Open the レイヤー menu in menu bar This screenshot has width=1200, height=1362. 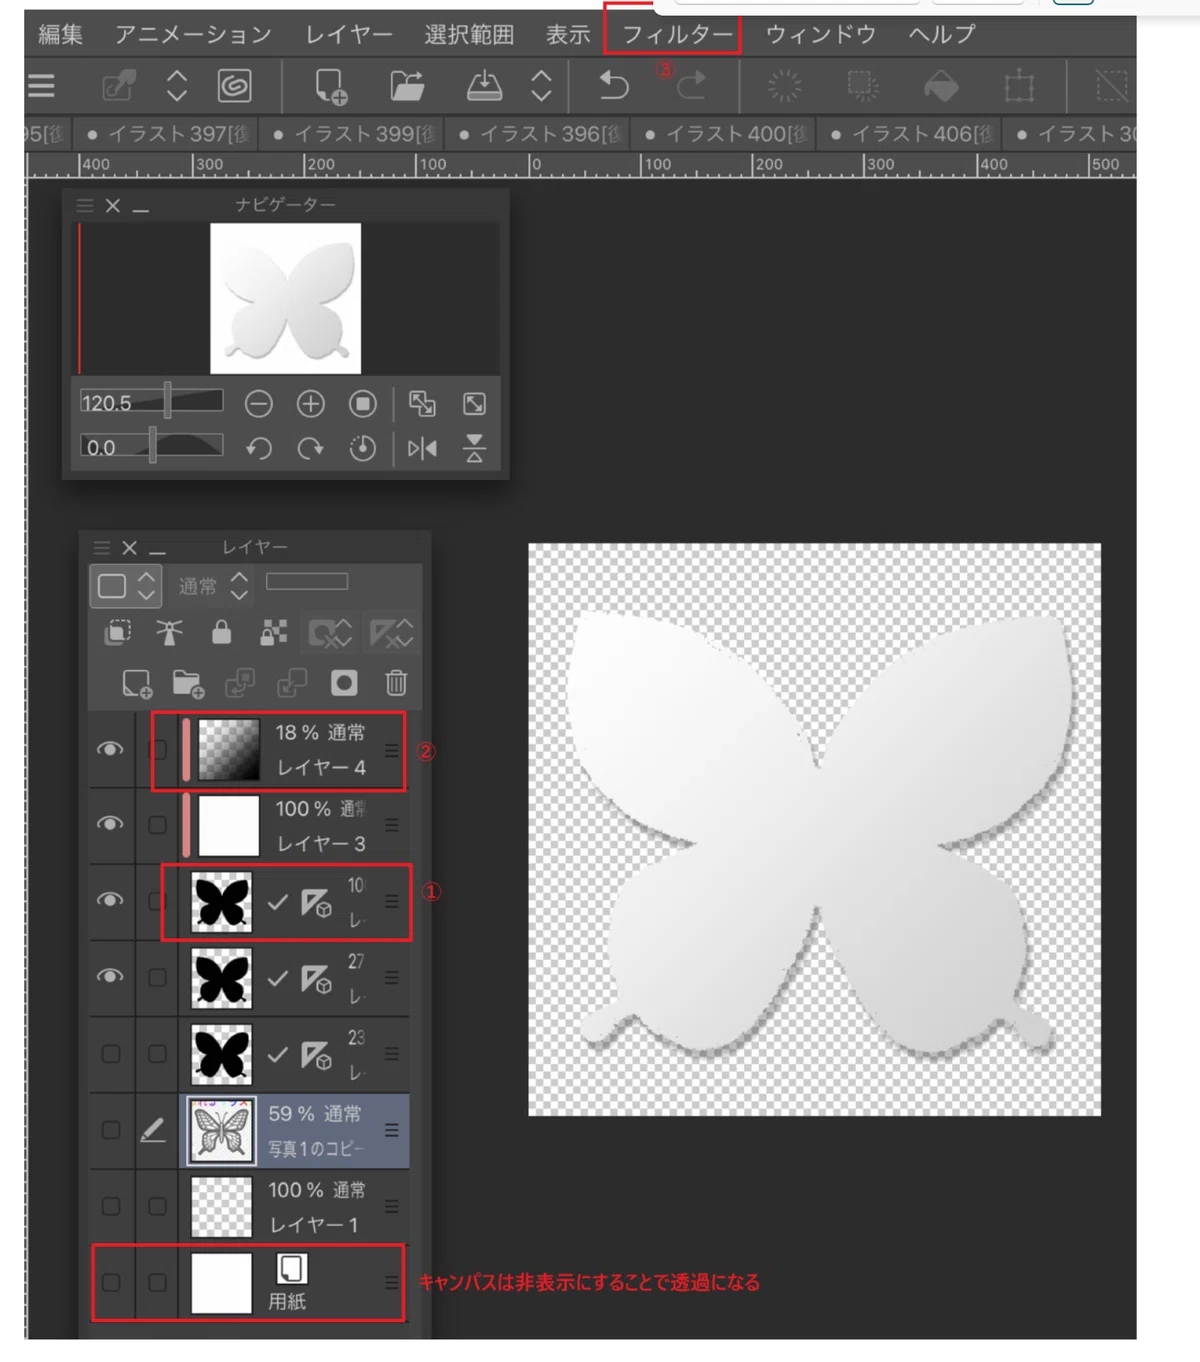tap(349, 34)
